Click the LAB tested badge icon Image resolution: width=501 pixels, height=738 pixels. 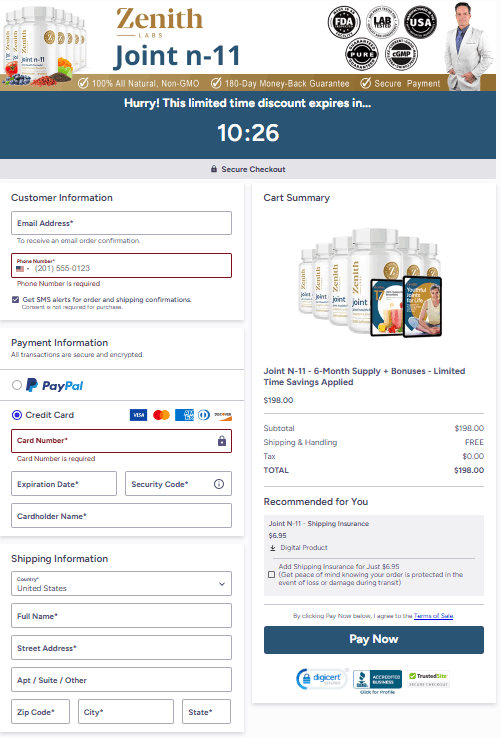[382, 22]
